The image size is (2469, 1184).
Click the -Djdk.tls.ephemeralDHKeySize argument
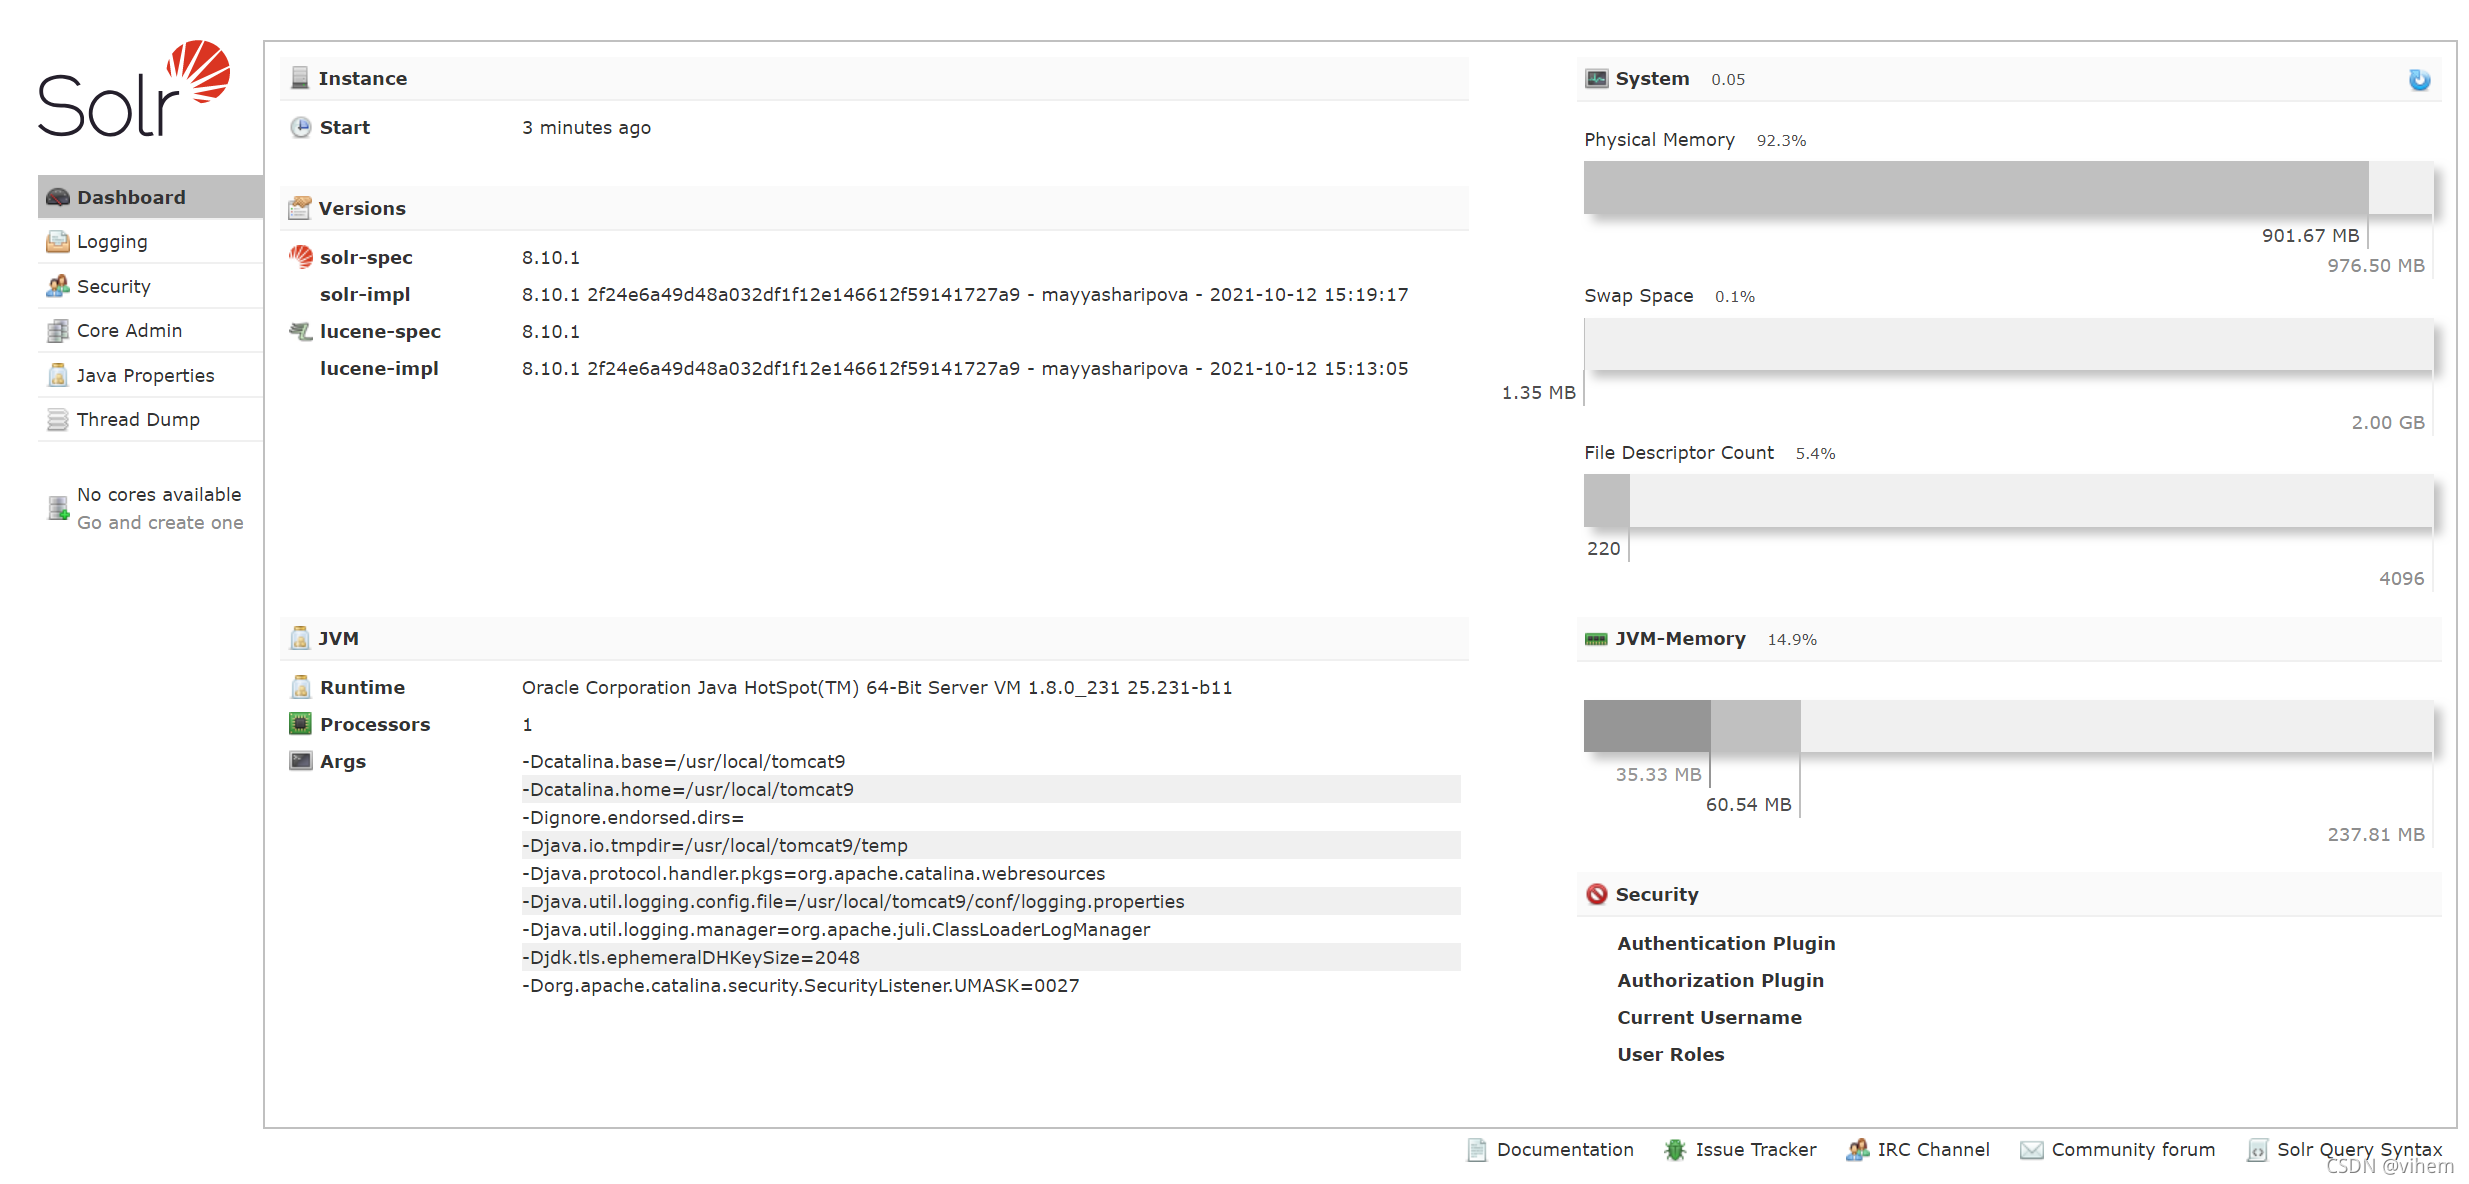(x=990, y=957)
